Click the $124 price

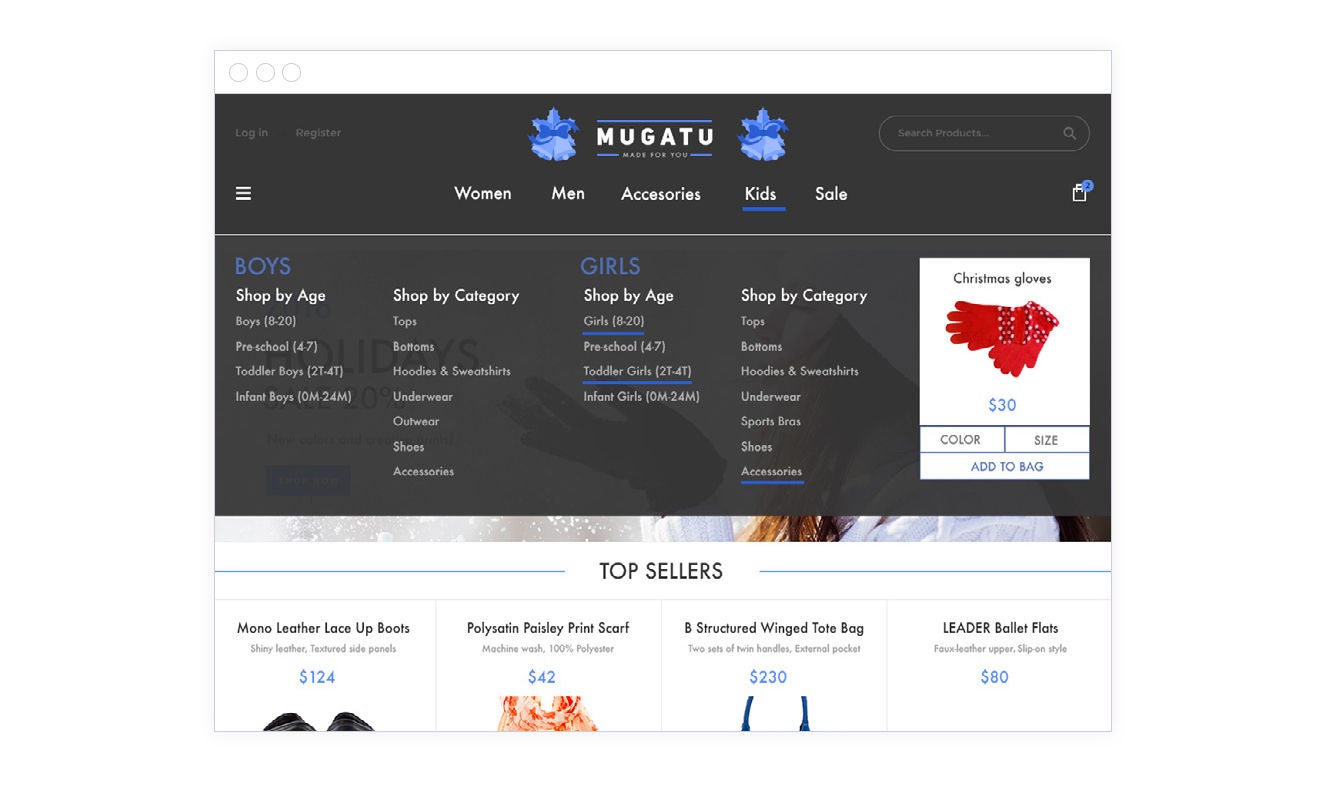(317, 677)
